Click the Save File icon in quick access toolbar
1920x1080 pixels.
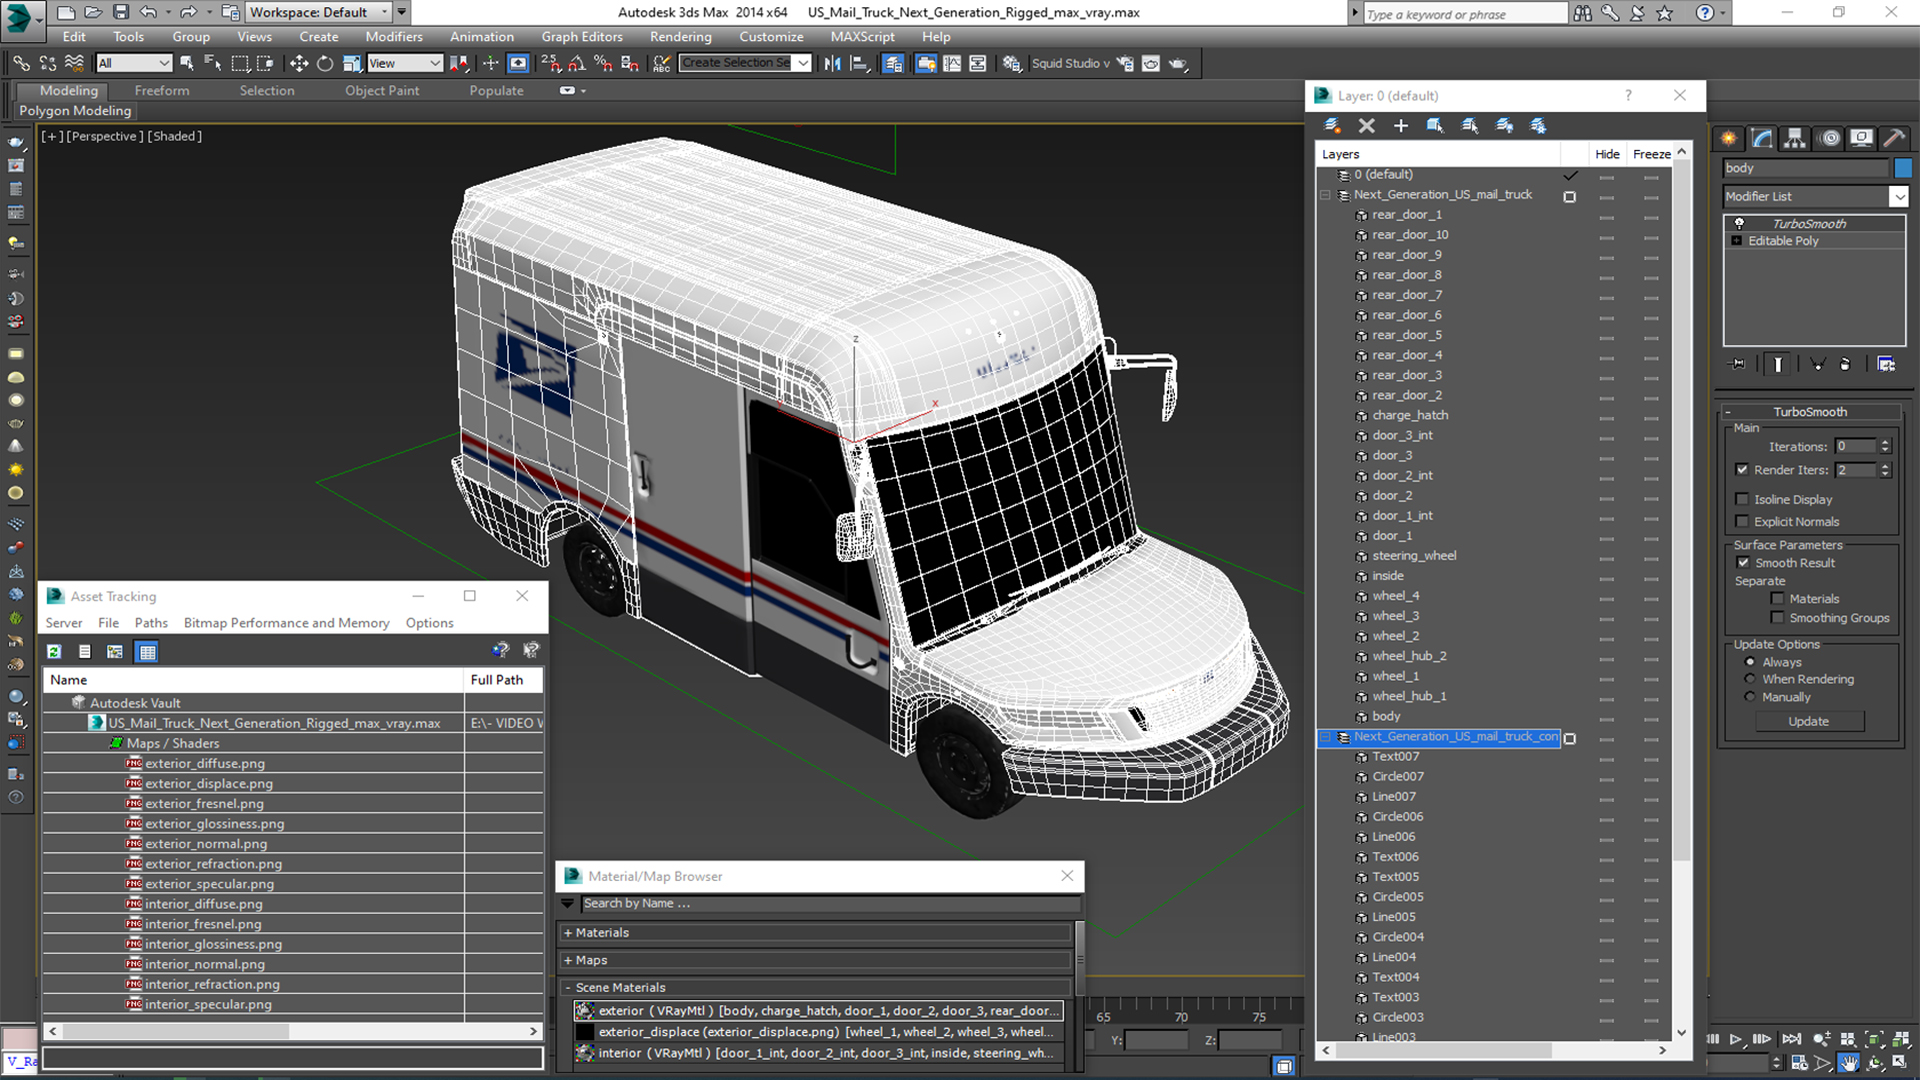pos(121,12)
